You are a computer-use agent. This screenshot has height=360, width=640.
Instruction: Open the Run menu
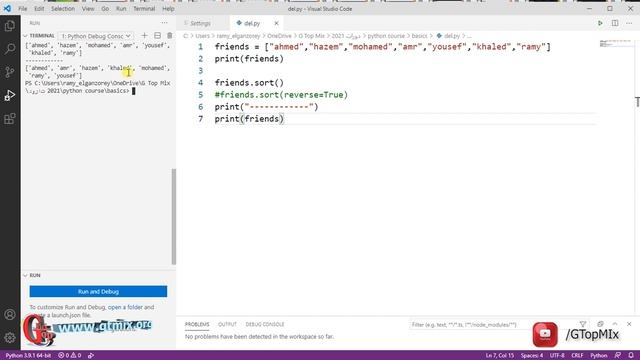coord(121,9)
